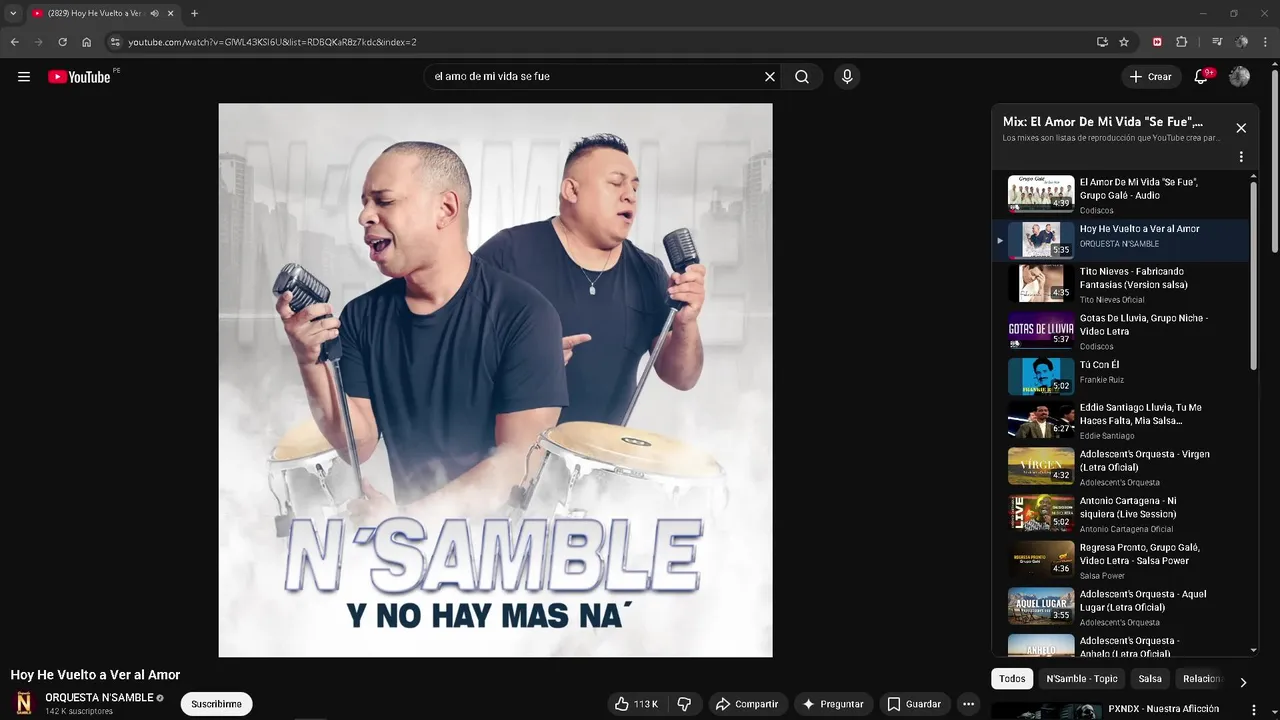Save the video with Guardar
The image size is (1280, 720).
pos(914,704)
